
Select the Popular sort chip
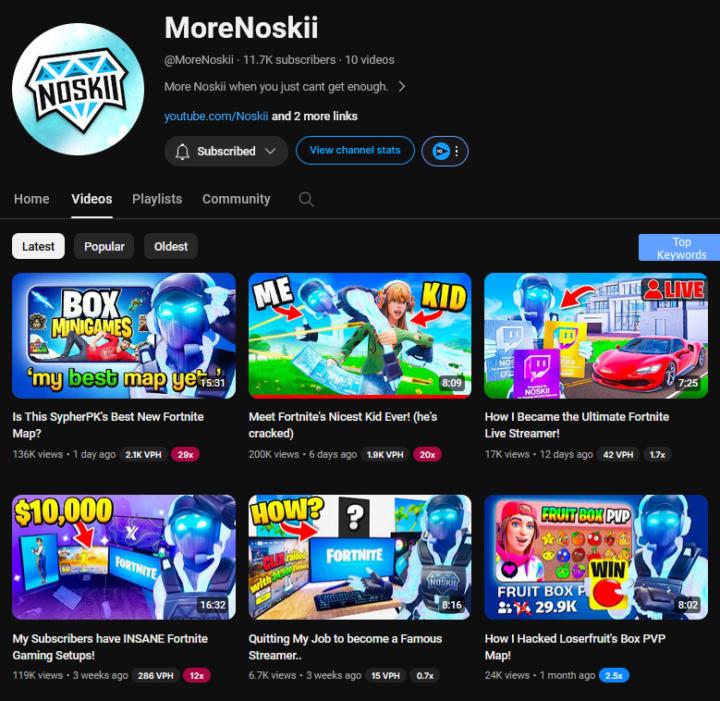click(104, 246)
